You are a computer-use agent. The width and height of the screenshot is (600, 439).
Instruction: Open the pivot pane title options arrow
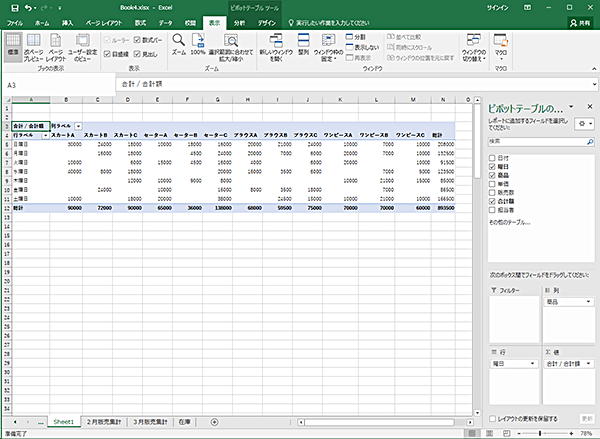pyautogui.click(x=571, y=107)
